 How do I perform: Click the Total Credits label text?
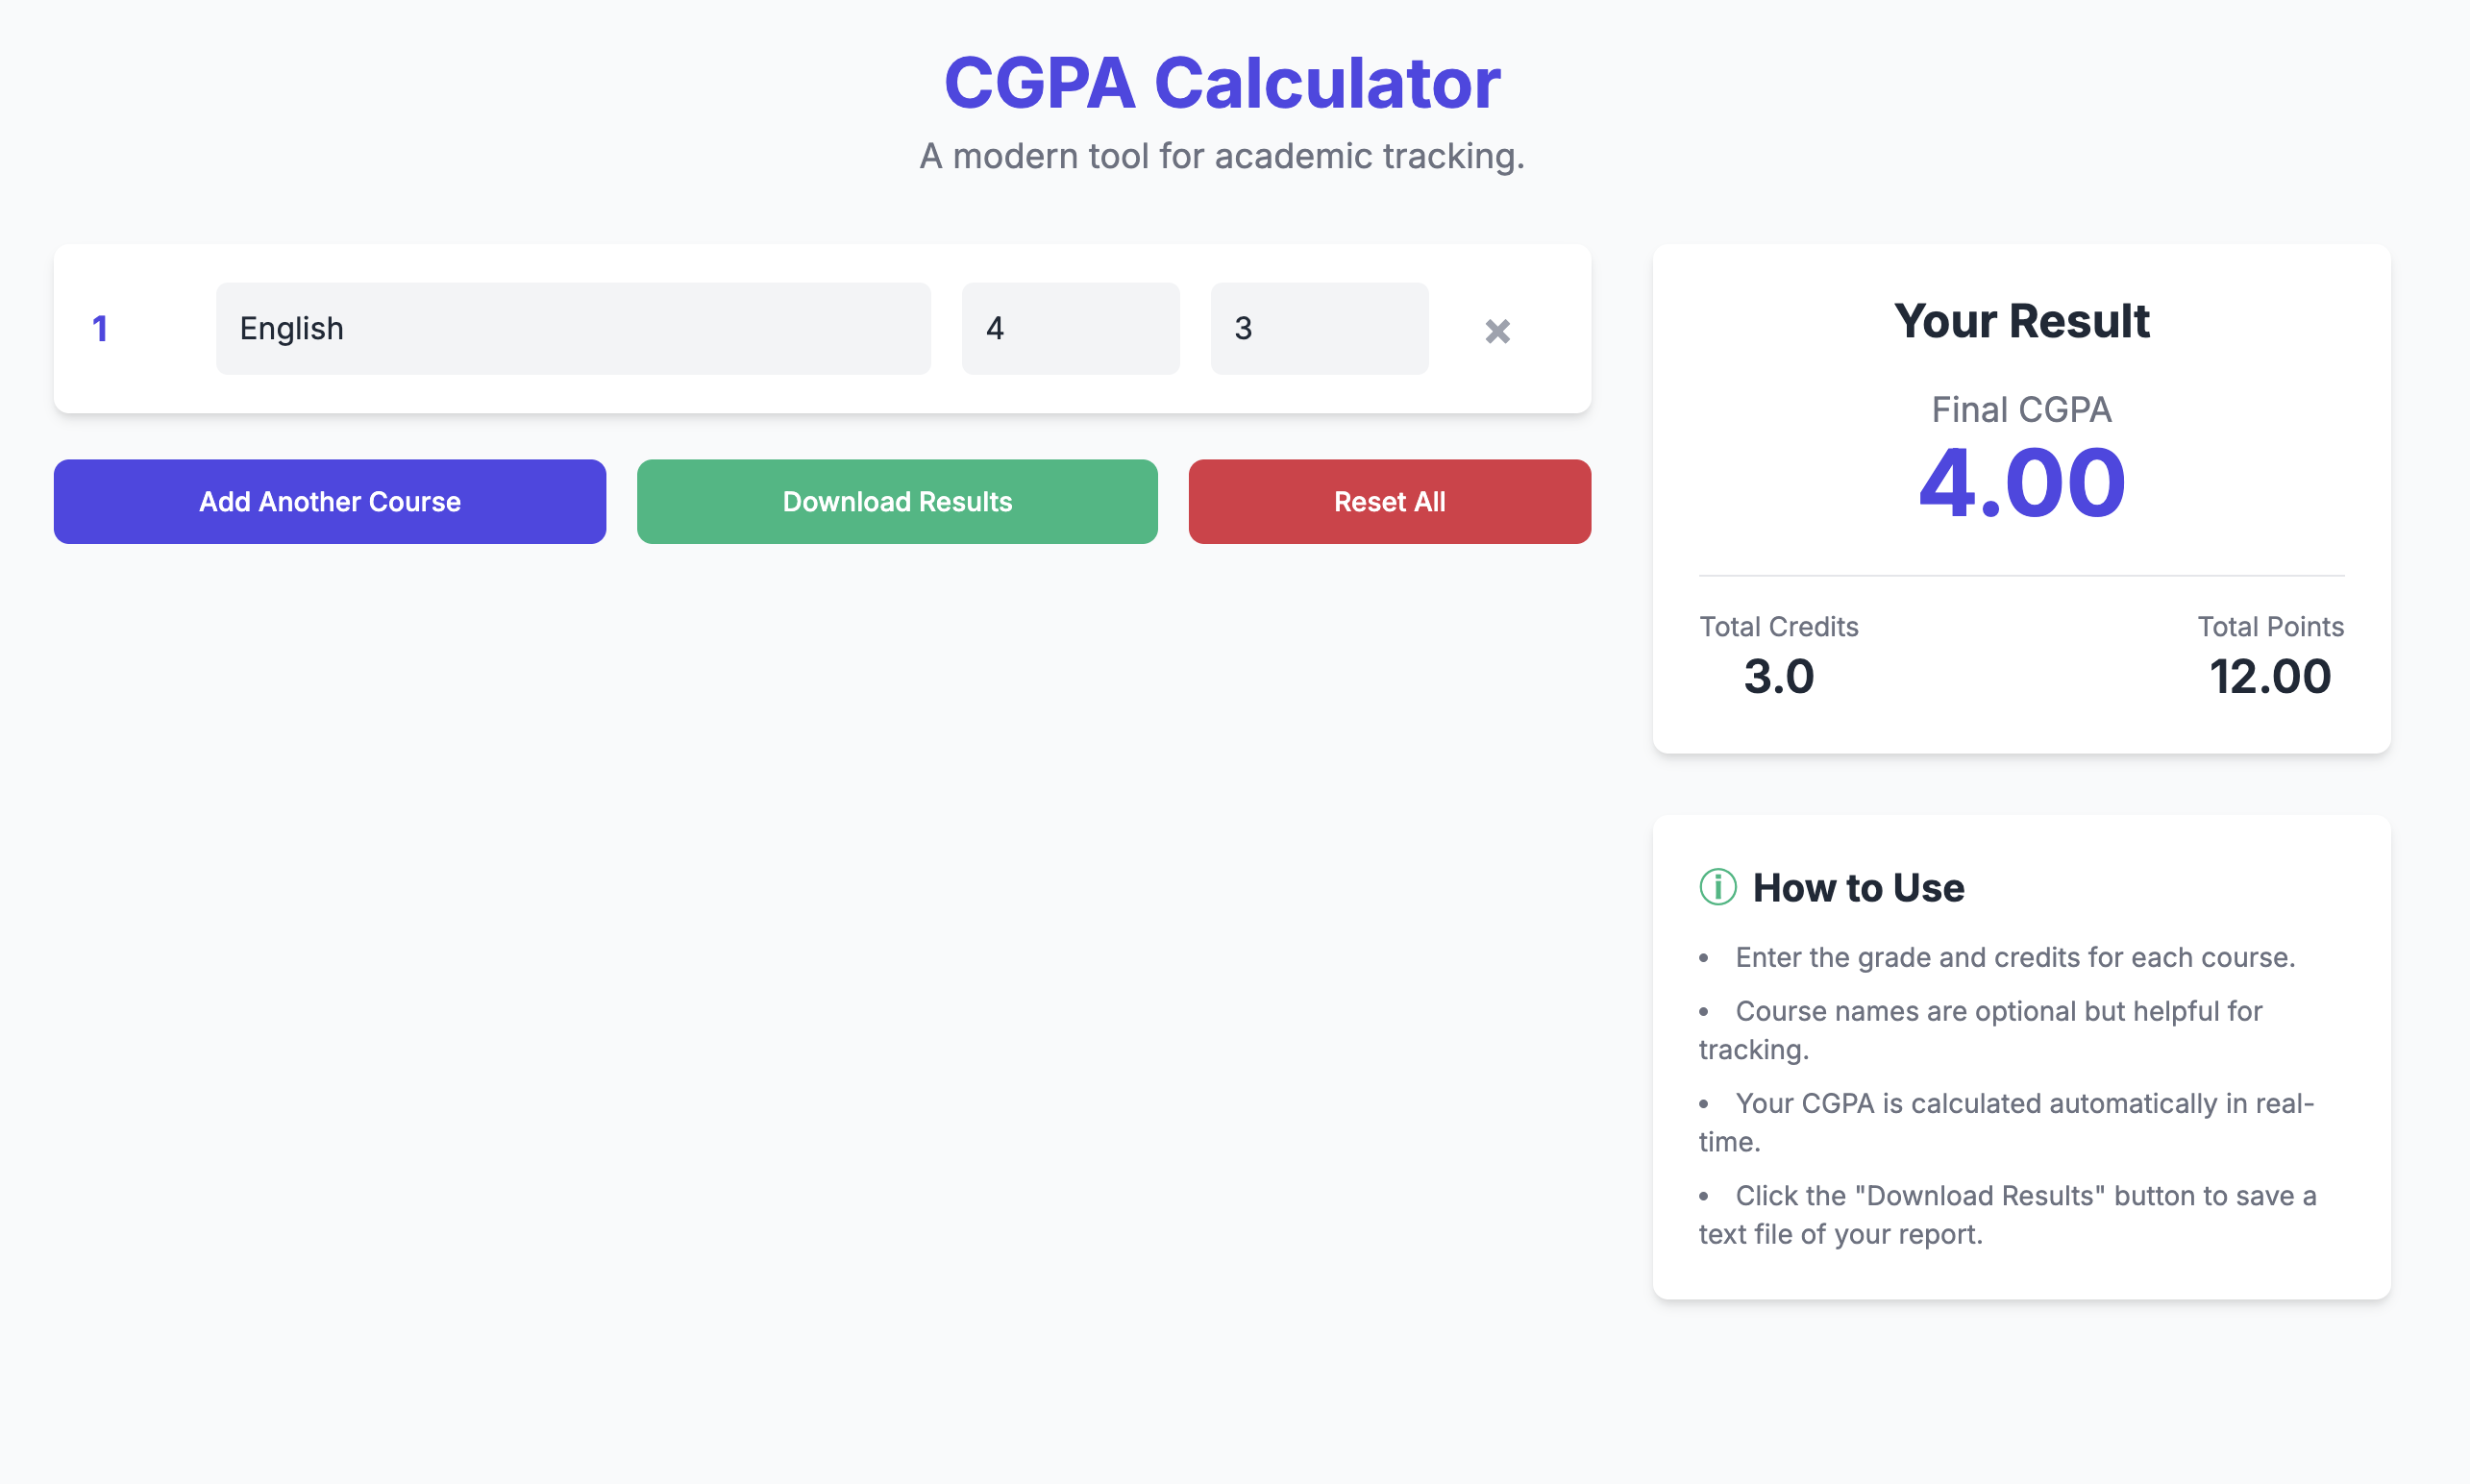pyautogui.click(x=1778, y=626)
